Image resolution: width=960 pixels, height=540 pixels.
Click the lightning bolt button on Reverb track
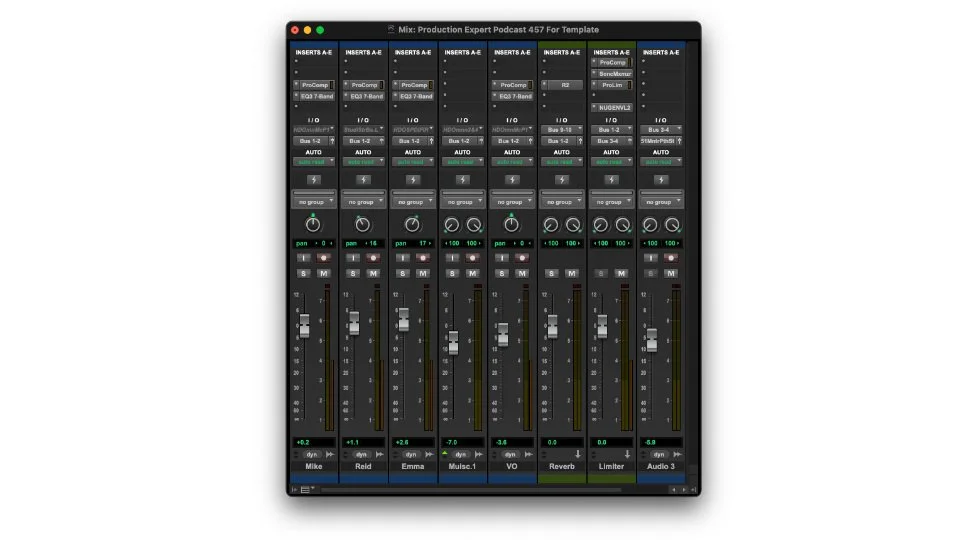pos(561,180)
